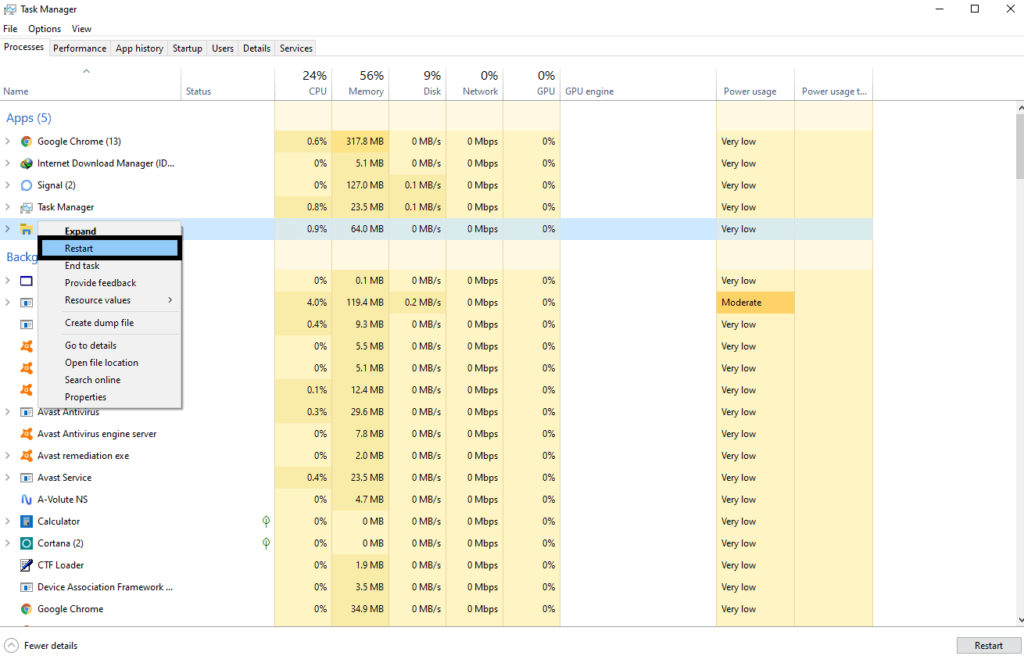Click the Fewer details link
The width and height of the screenshot is (1024, 663).
tap(51, 645)
